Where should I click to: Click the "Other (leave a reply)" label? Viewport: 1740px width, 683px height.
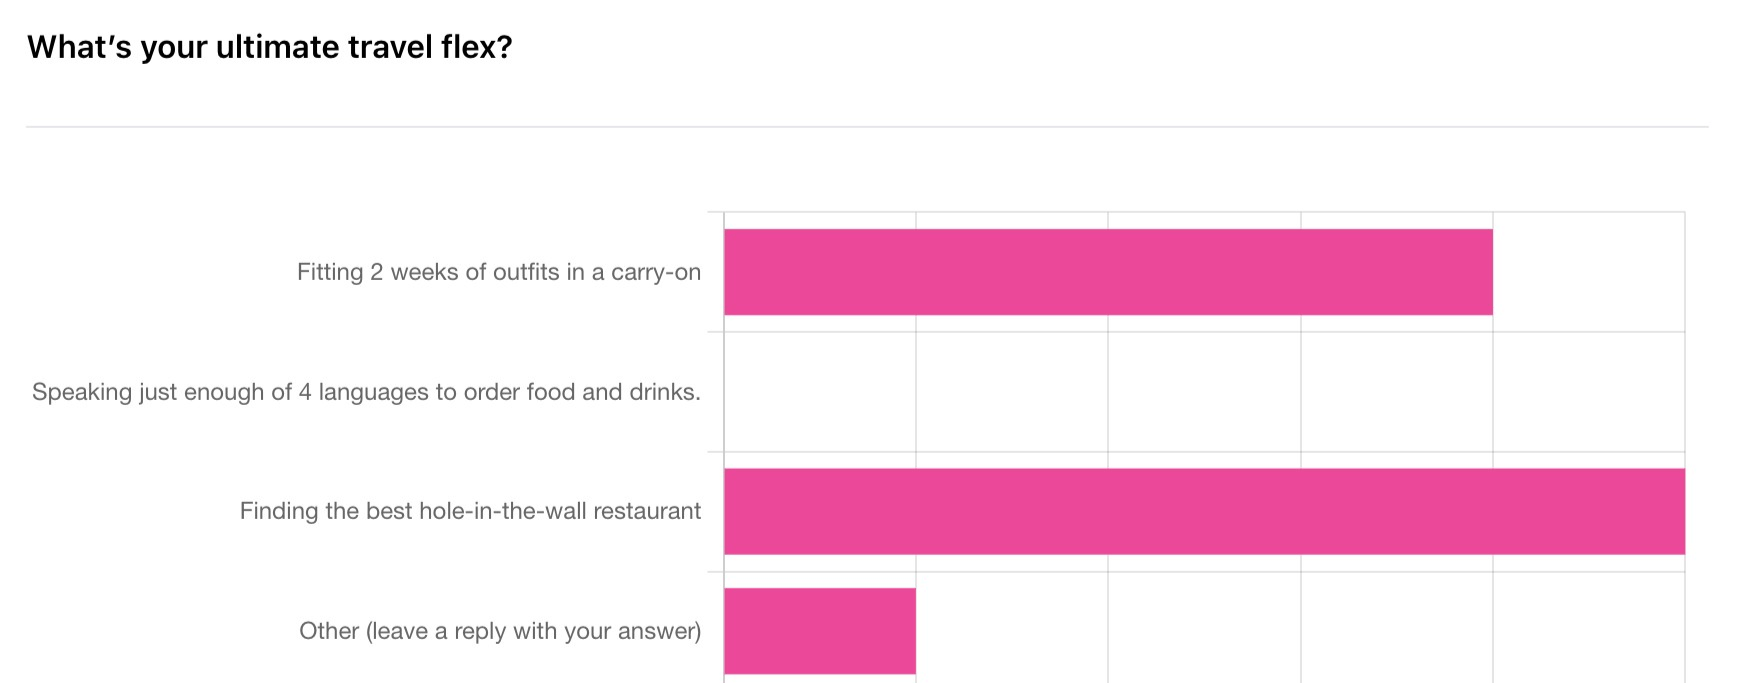tap(500, 631)
